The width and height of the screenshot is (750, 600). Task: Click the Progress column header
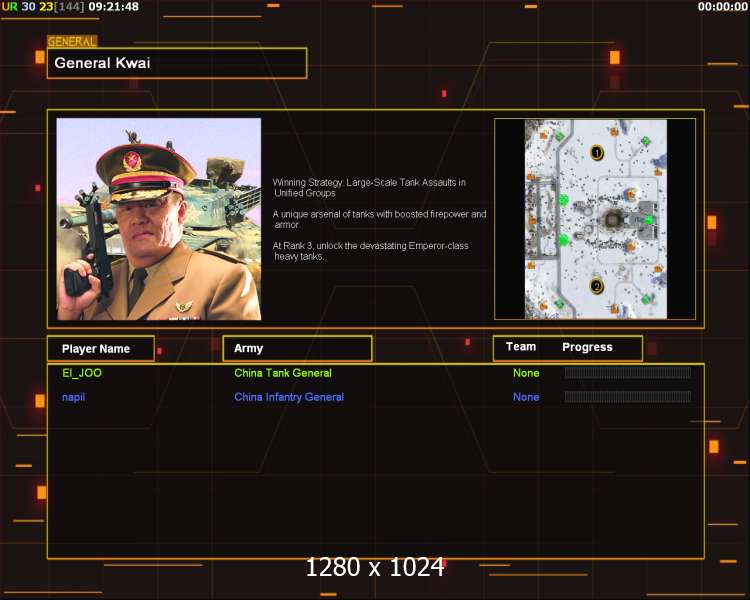click(x=587, y=347)
